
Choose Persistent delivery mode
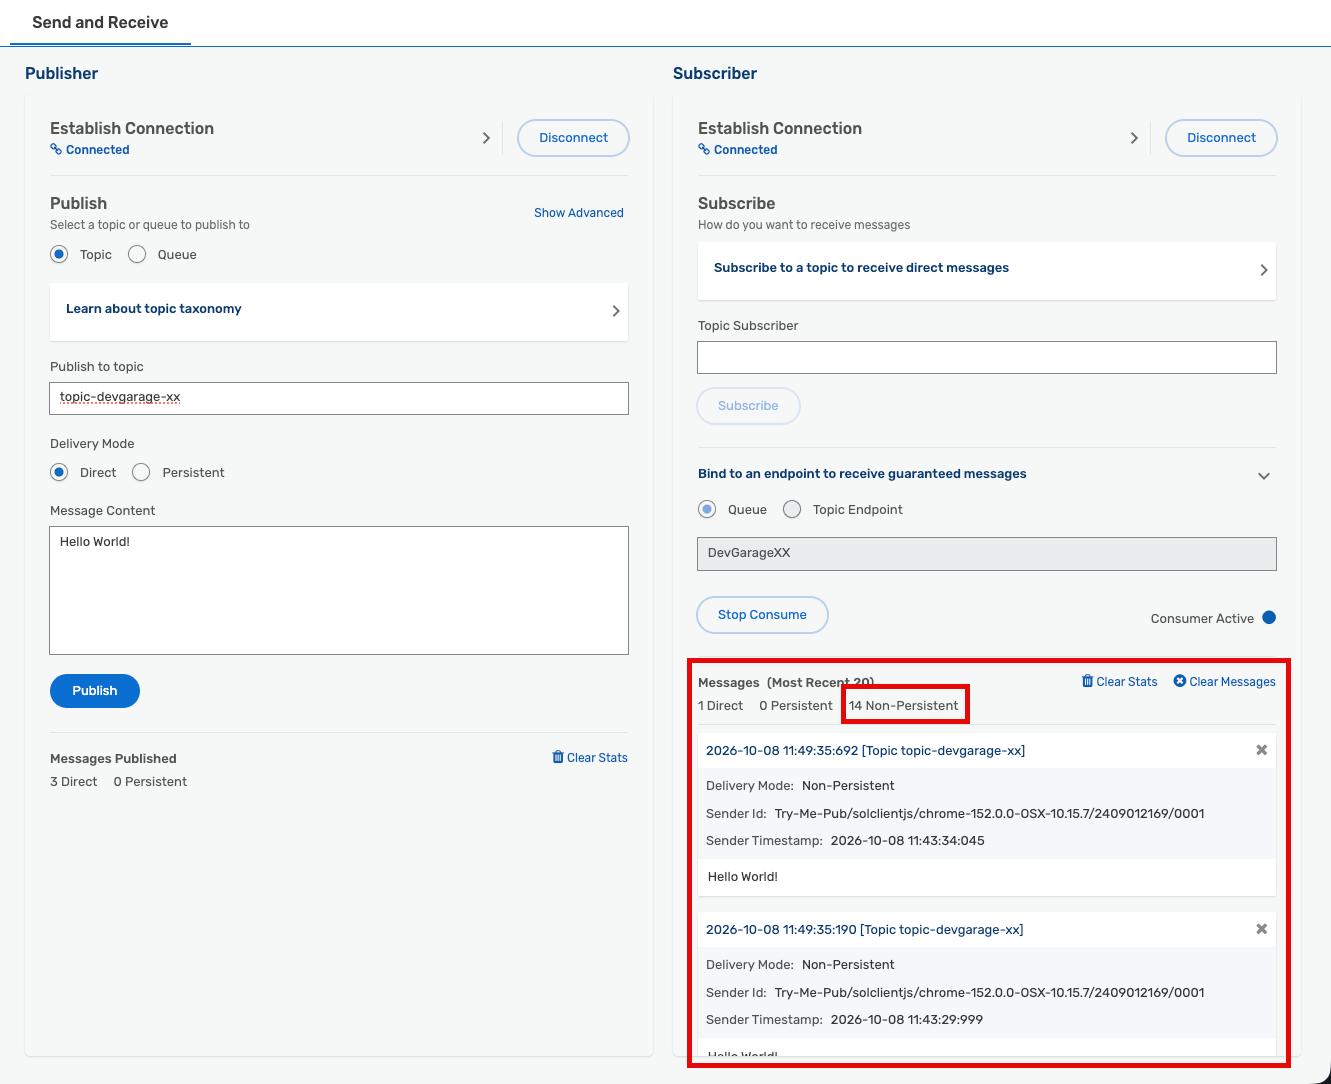click(x=141, y=472)
